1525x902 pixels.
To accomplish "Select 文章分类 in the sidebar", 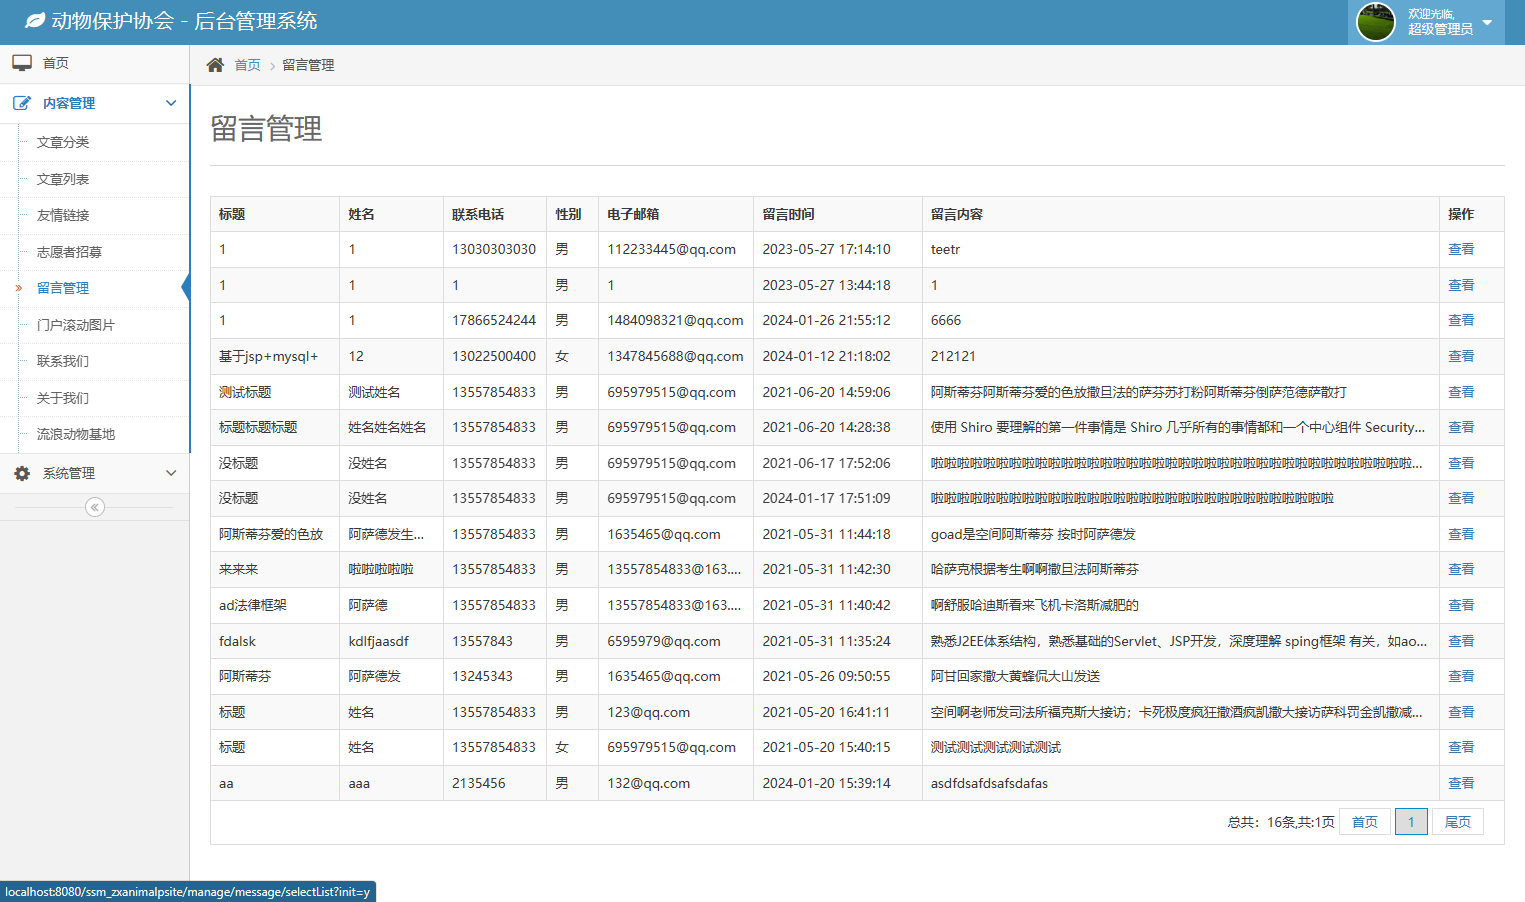I will click(62, 142).
